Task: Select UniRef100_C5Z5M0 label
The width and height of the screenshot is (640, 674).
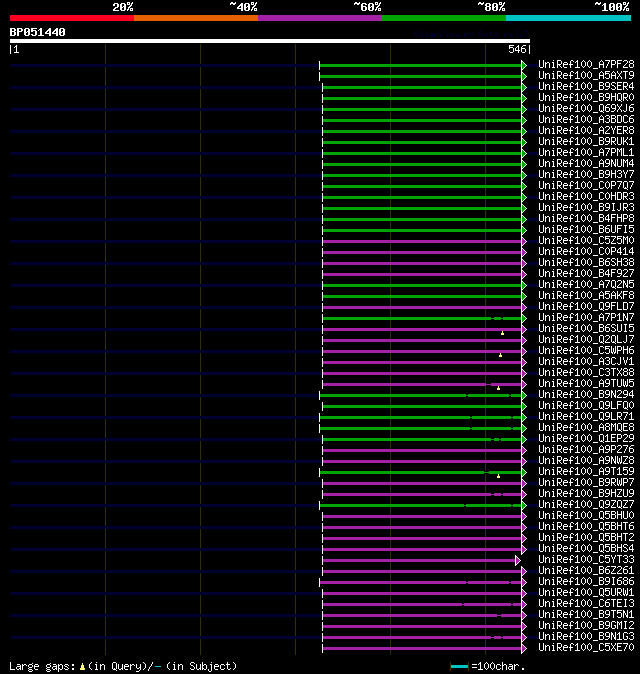Action: [x=586, y=240]
